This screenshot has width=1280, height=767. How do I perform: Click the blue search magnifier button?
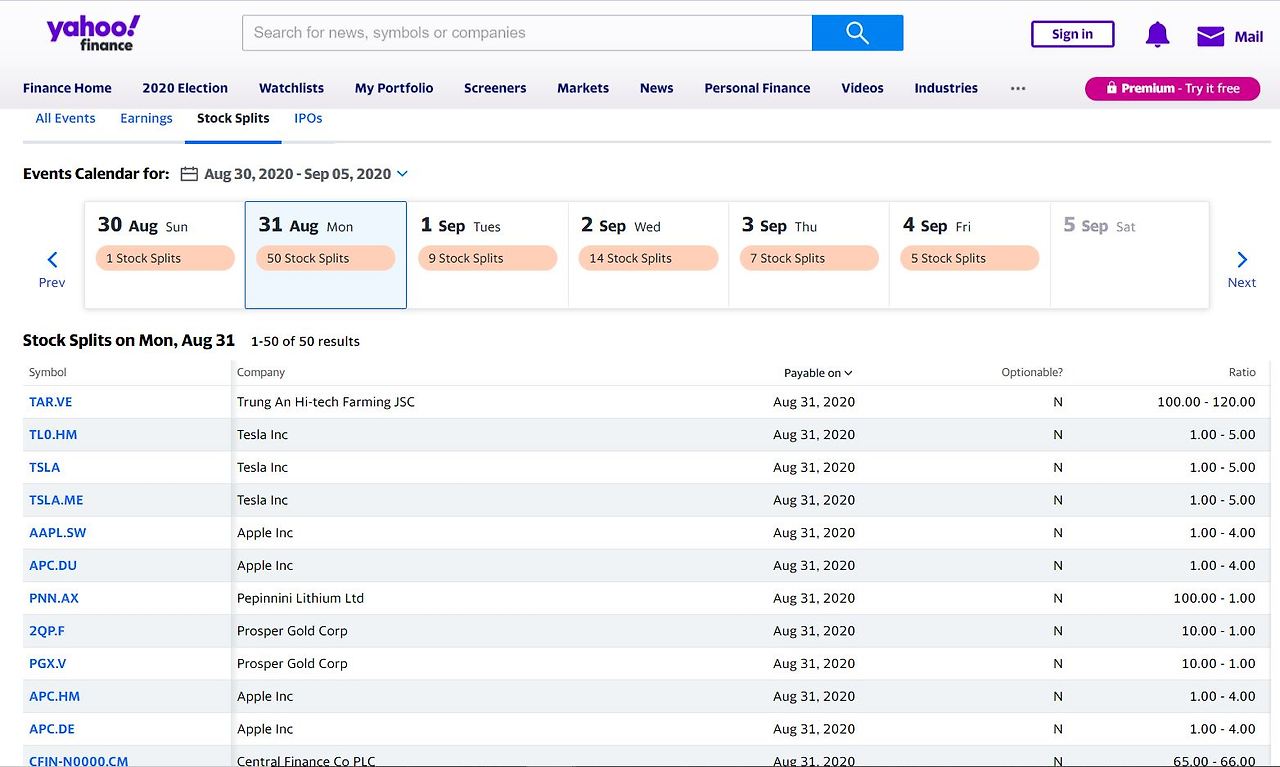tap(857, 33)
